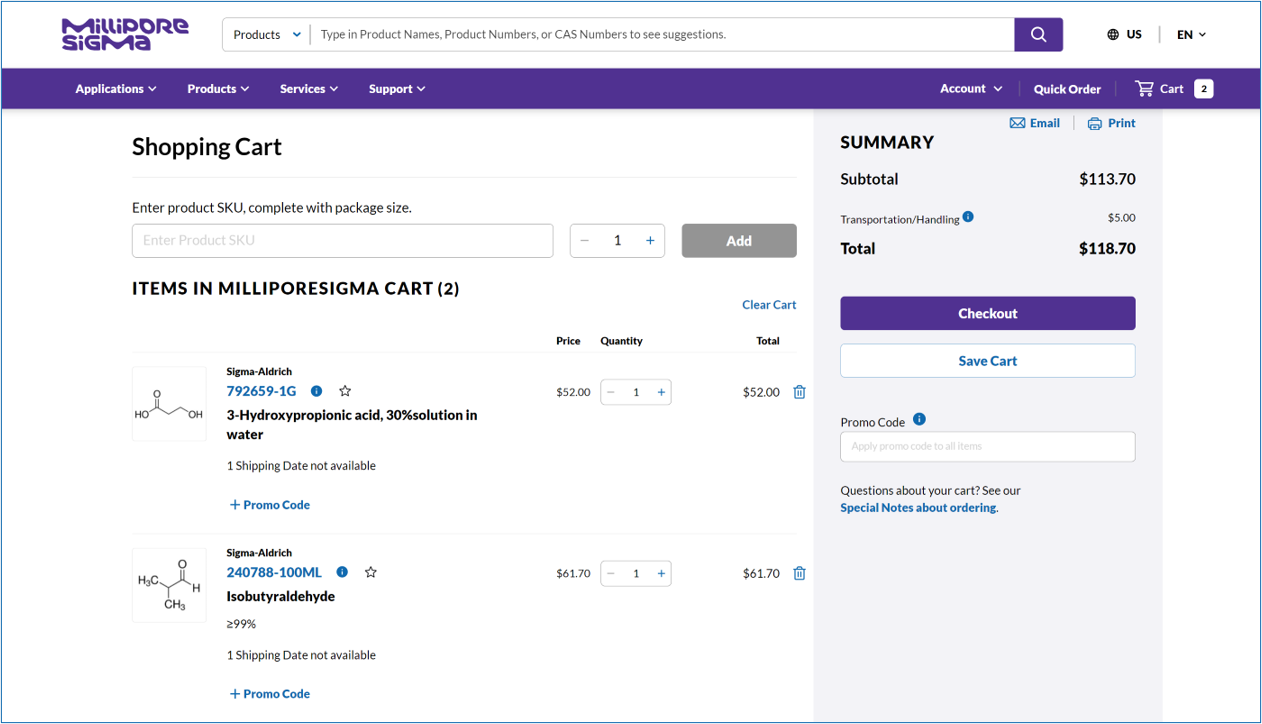Image resolution: width=1262 pixels, height=724 pixels.
Task: Click the Promo Code info icon
Action: 919,419
